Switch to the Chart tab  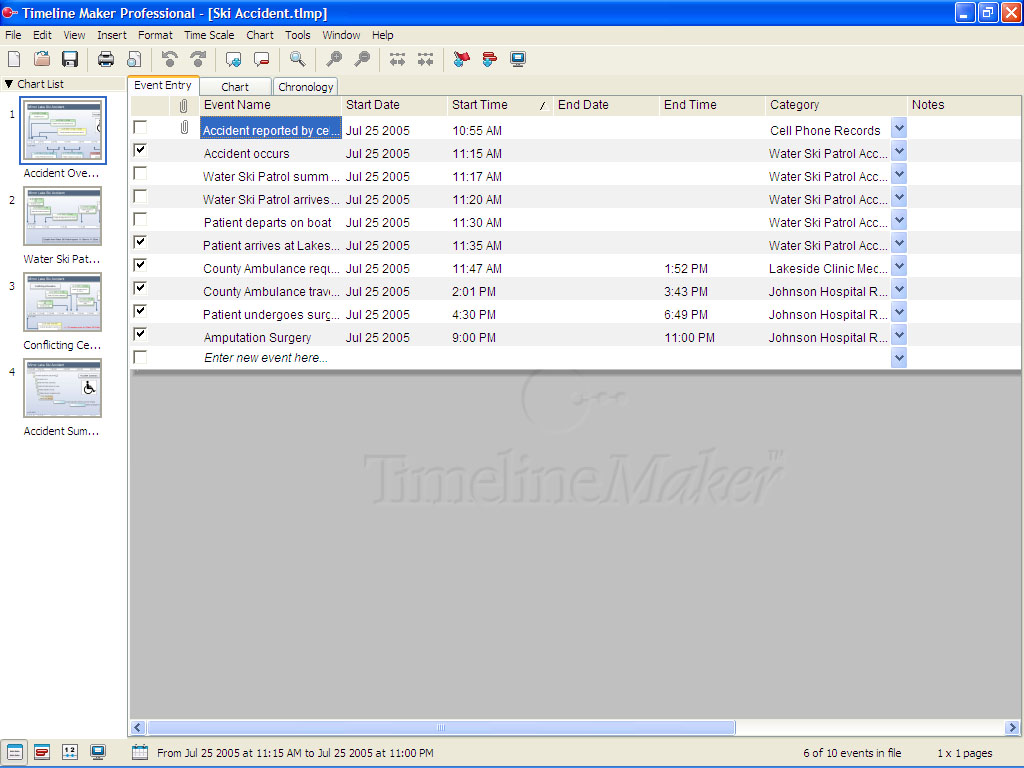(235, 87)
